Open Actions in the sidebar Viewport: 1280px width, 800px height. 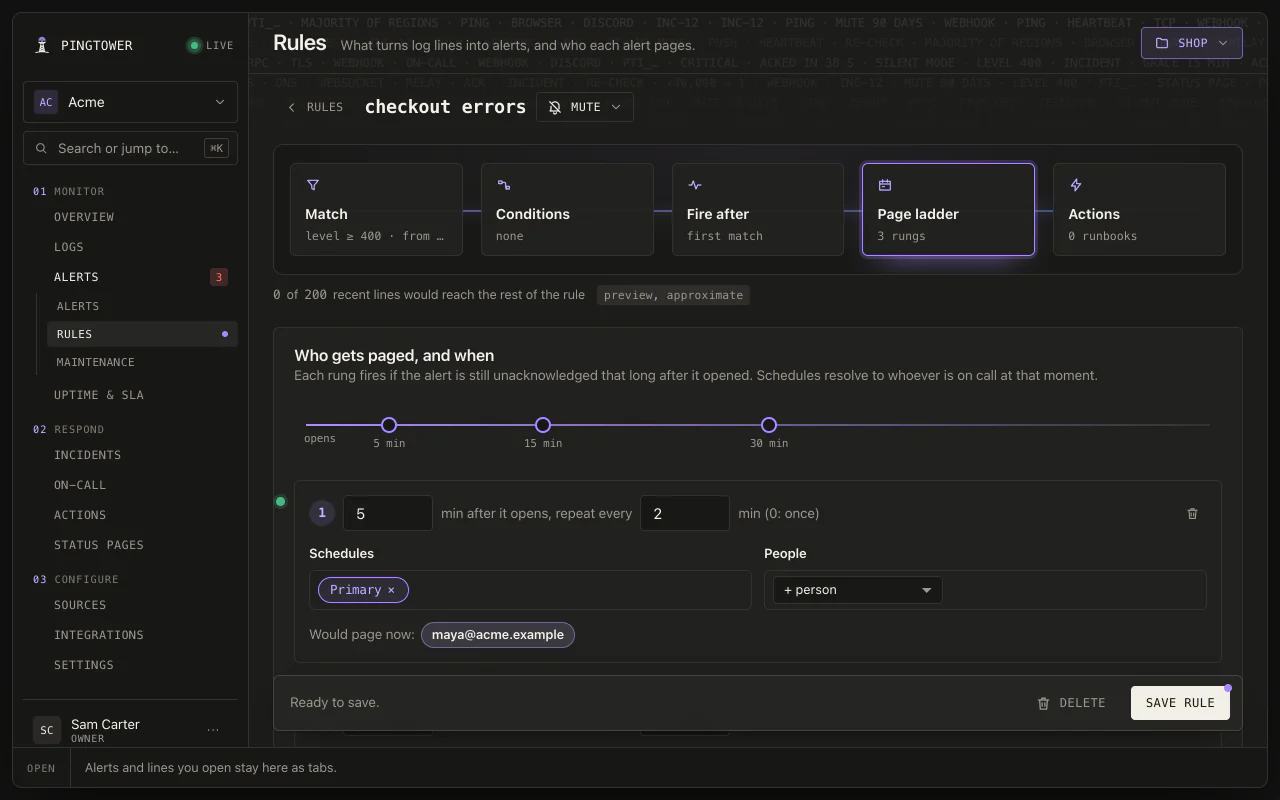(80, 515)
